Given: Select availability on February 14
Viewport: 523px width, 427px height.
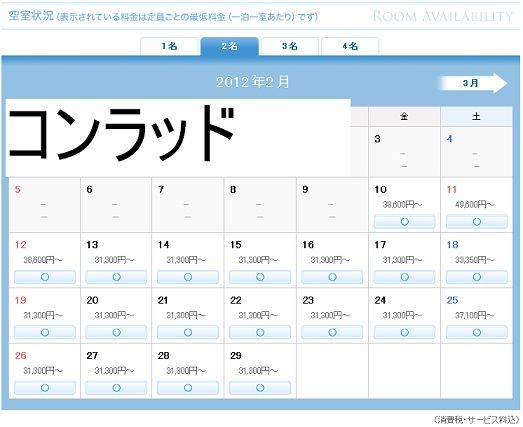Looking at the screenshot, I should point(188,277).
